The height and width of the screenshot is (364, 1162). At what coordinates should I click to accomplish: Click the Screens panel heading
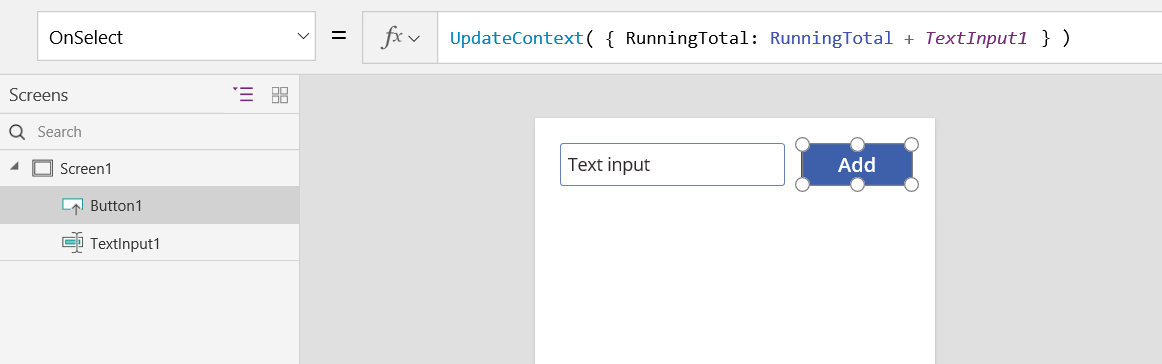(x=39, y=95)
